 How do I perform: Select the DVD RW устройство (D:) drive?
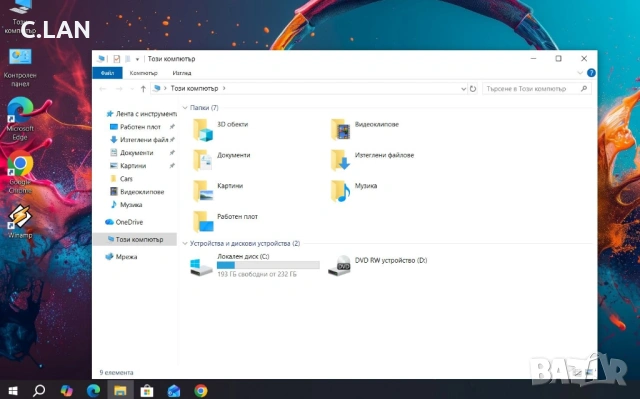pos(378,265)
